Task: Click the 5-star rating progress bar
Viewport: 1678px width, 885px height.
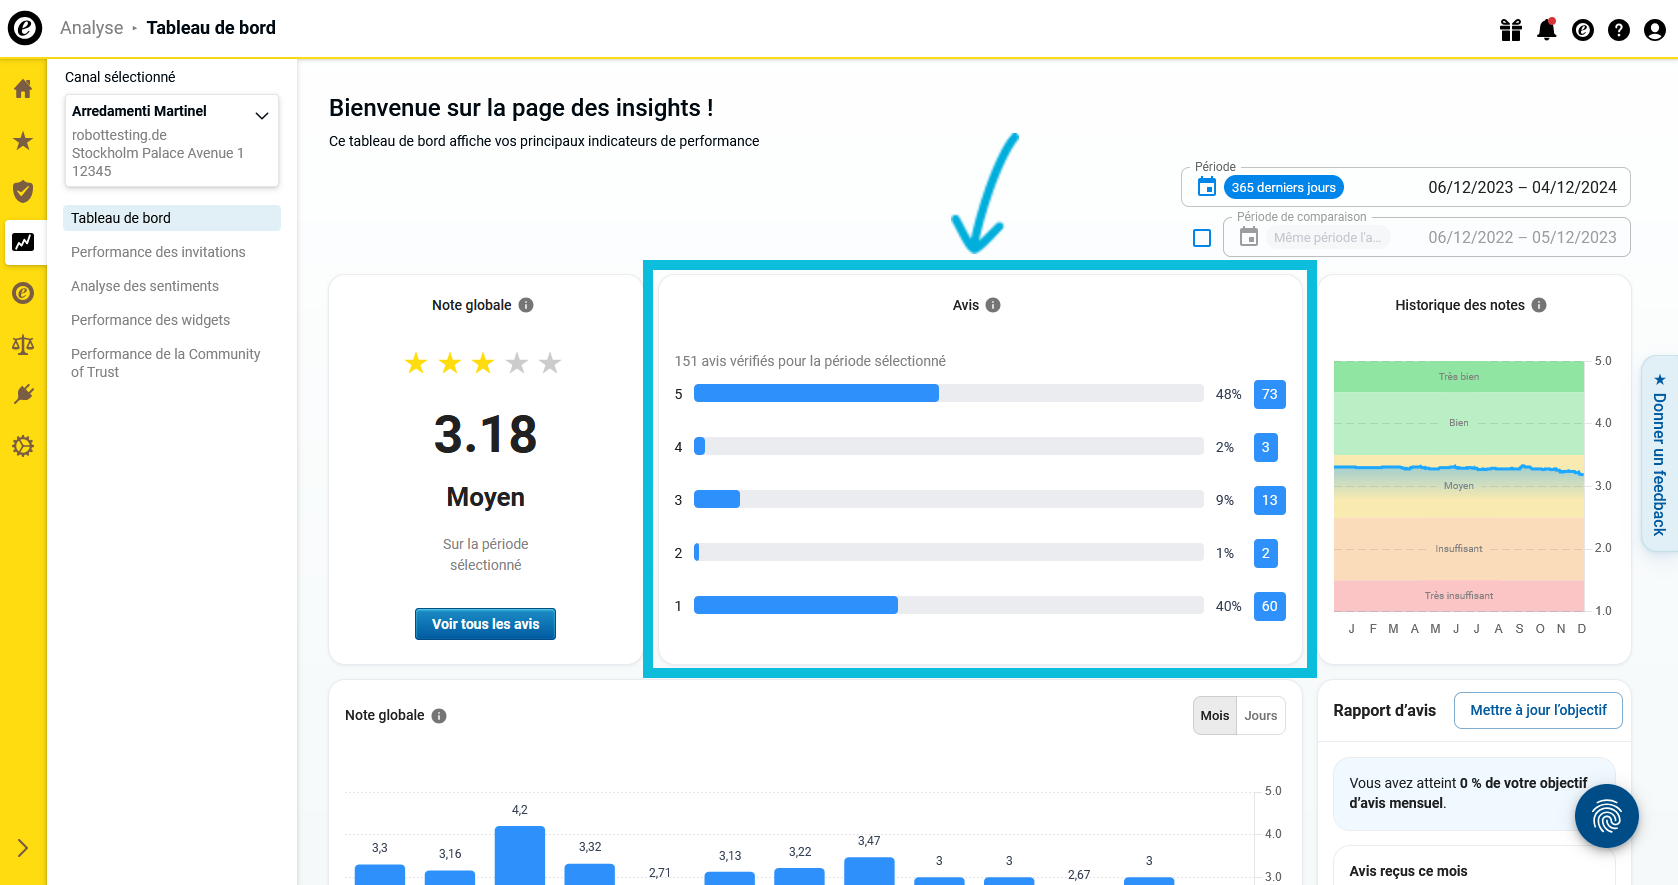Action: (948, 394)
